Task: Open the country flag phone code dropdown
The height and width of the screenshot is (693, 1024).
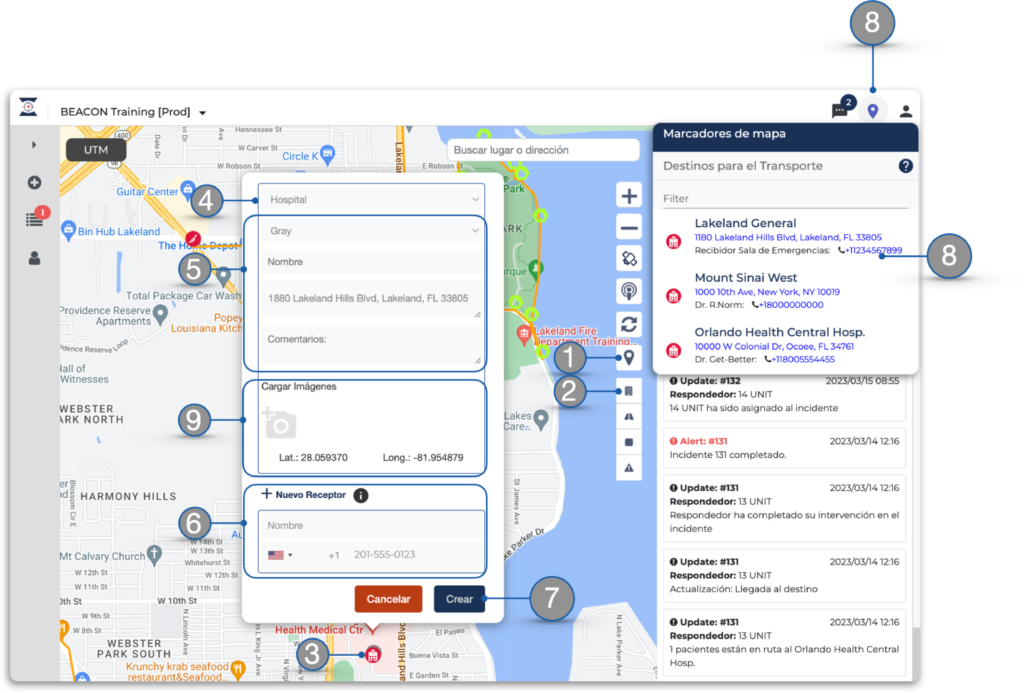Action: tap(280, 555)
